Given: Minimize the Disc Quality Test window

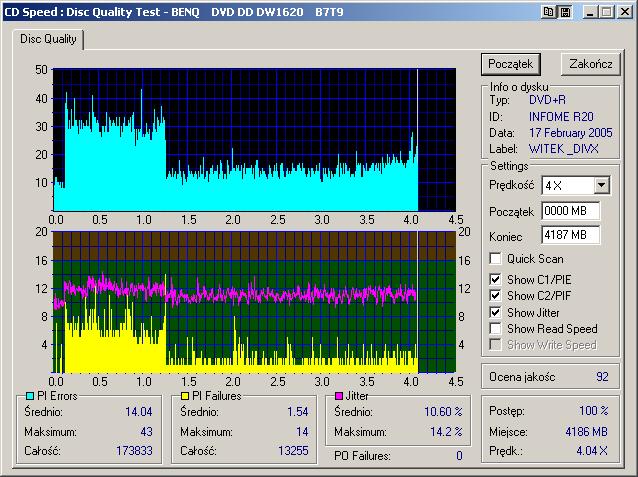Looking at the screenshot, I should pos(591,11).
